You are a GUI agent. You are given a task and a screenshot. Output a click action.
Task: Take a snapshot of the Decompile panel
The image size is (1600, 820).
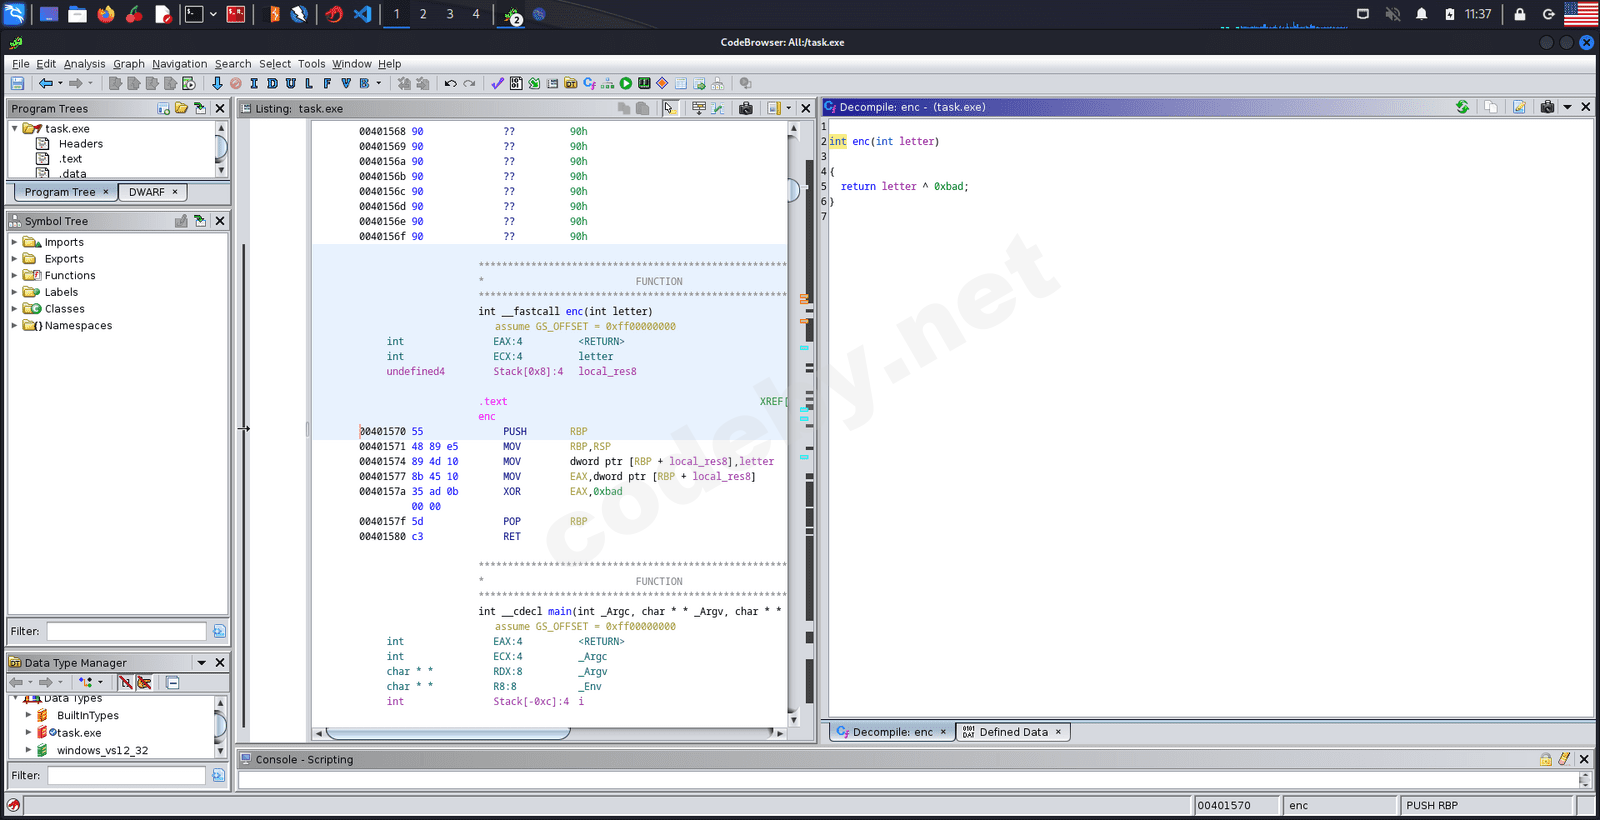coord(1547,107)
